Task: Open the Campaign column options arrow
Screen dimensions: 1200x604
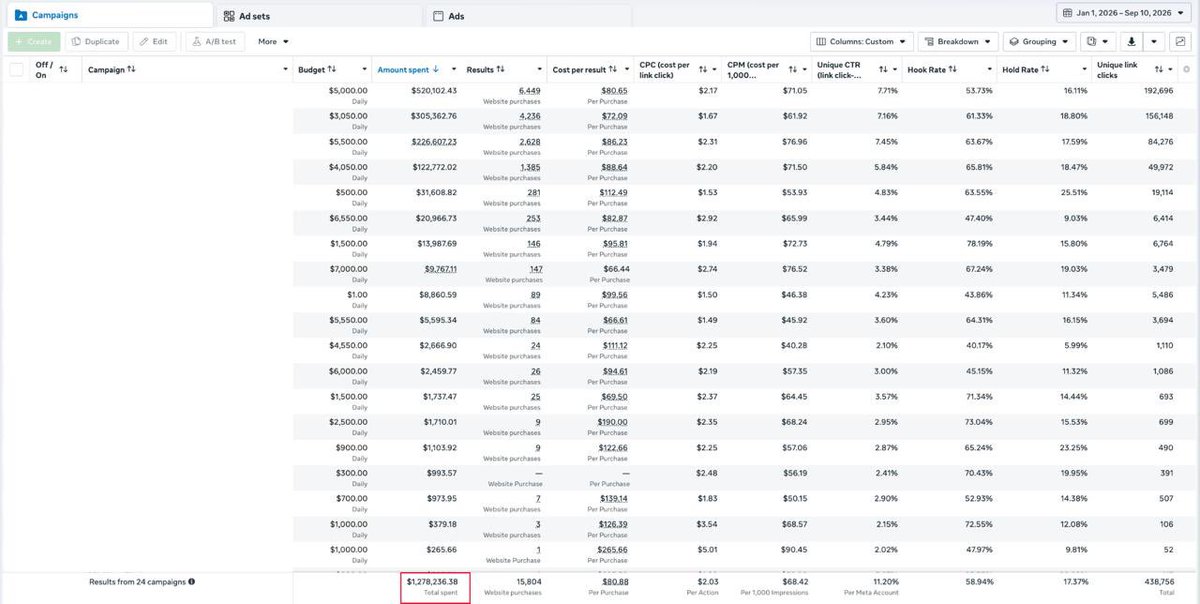Action: (284, 70)
